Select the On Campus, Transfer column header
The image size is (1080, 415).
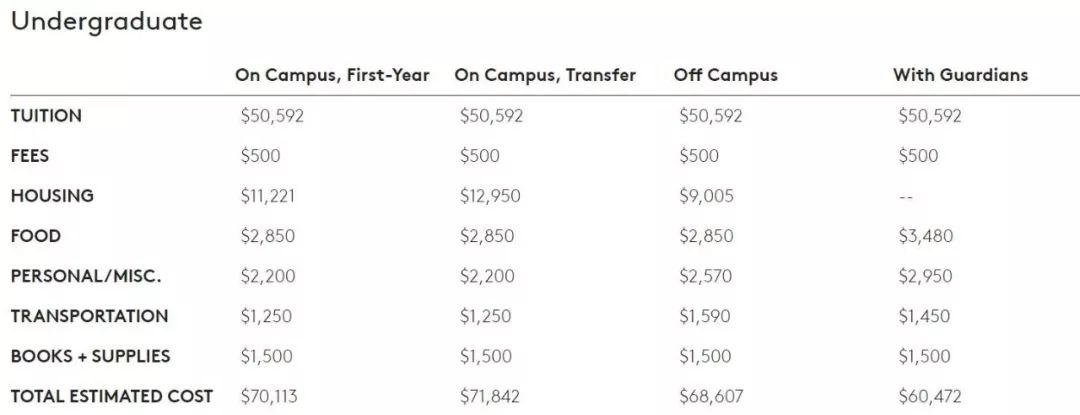point(545,75)
